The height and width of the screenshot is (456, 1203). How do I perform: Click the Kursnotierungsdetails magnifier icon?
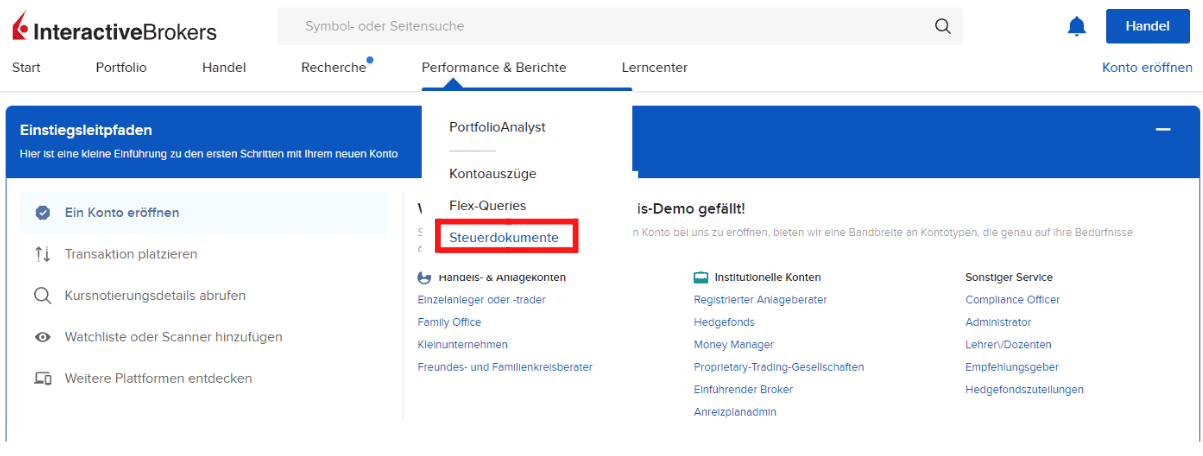[x=42, y=296]
